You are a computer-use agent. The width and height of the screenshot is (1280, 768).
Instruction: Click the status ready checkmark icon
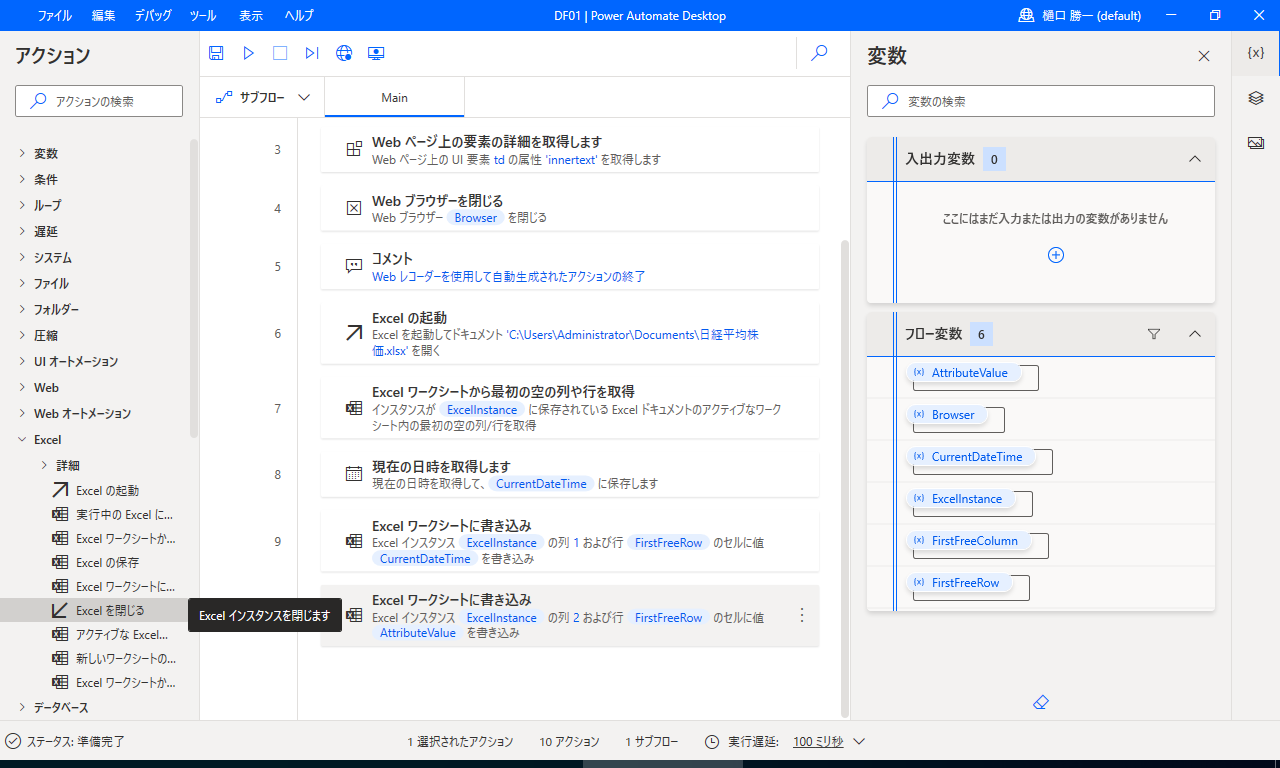[x=13, y=742]
